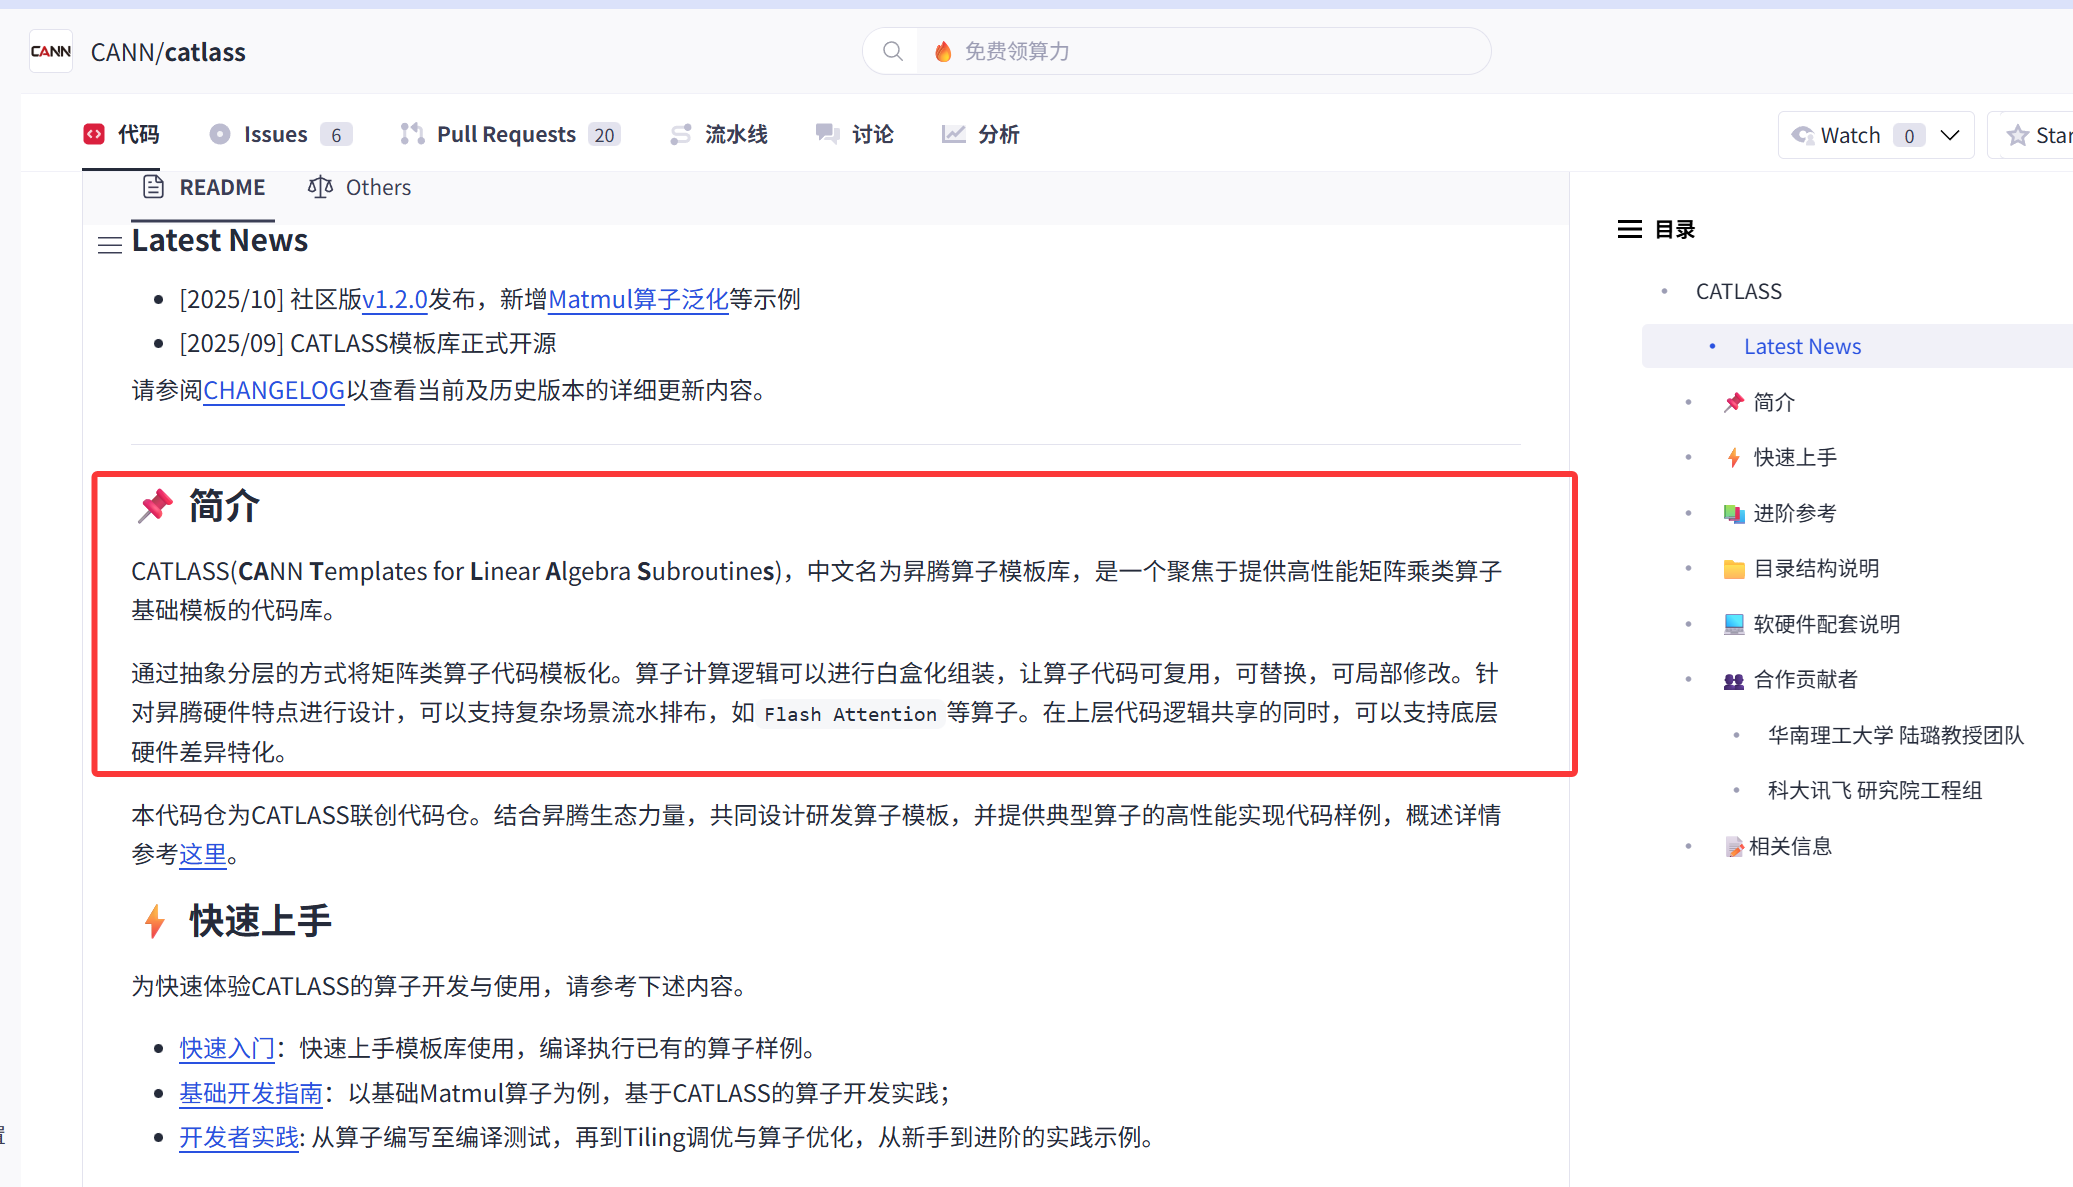This screenshot has height=1187, width=2073.
Task: Open the 快速入门 link
Action: pos(227,1048)
